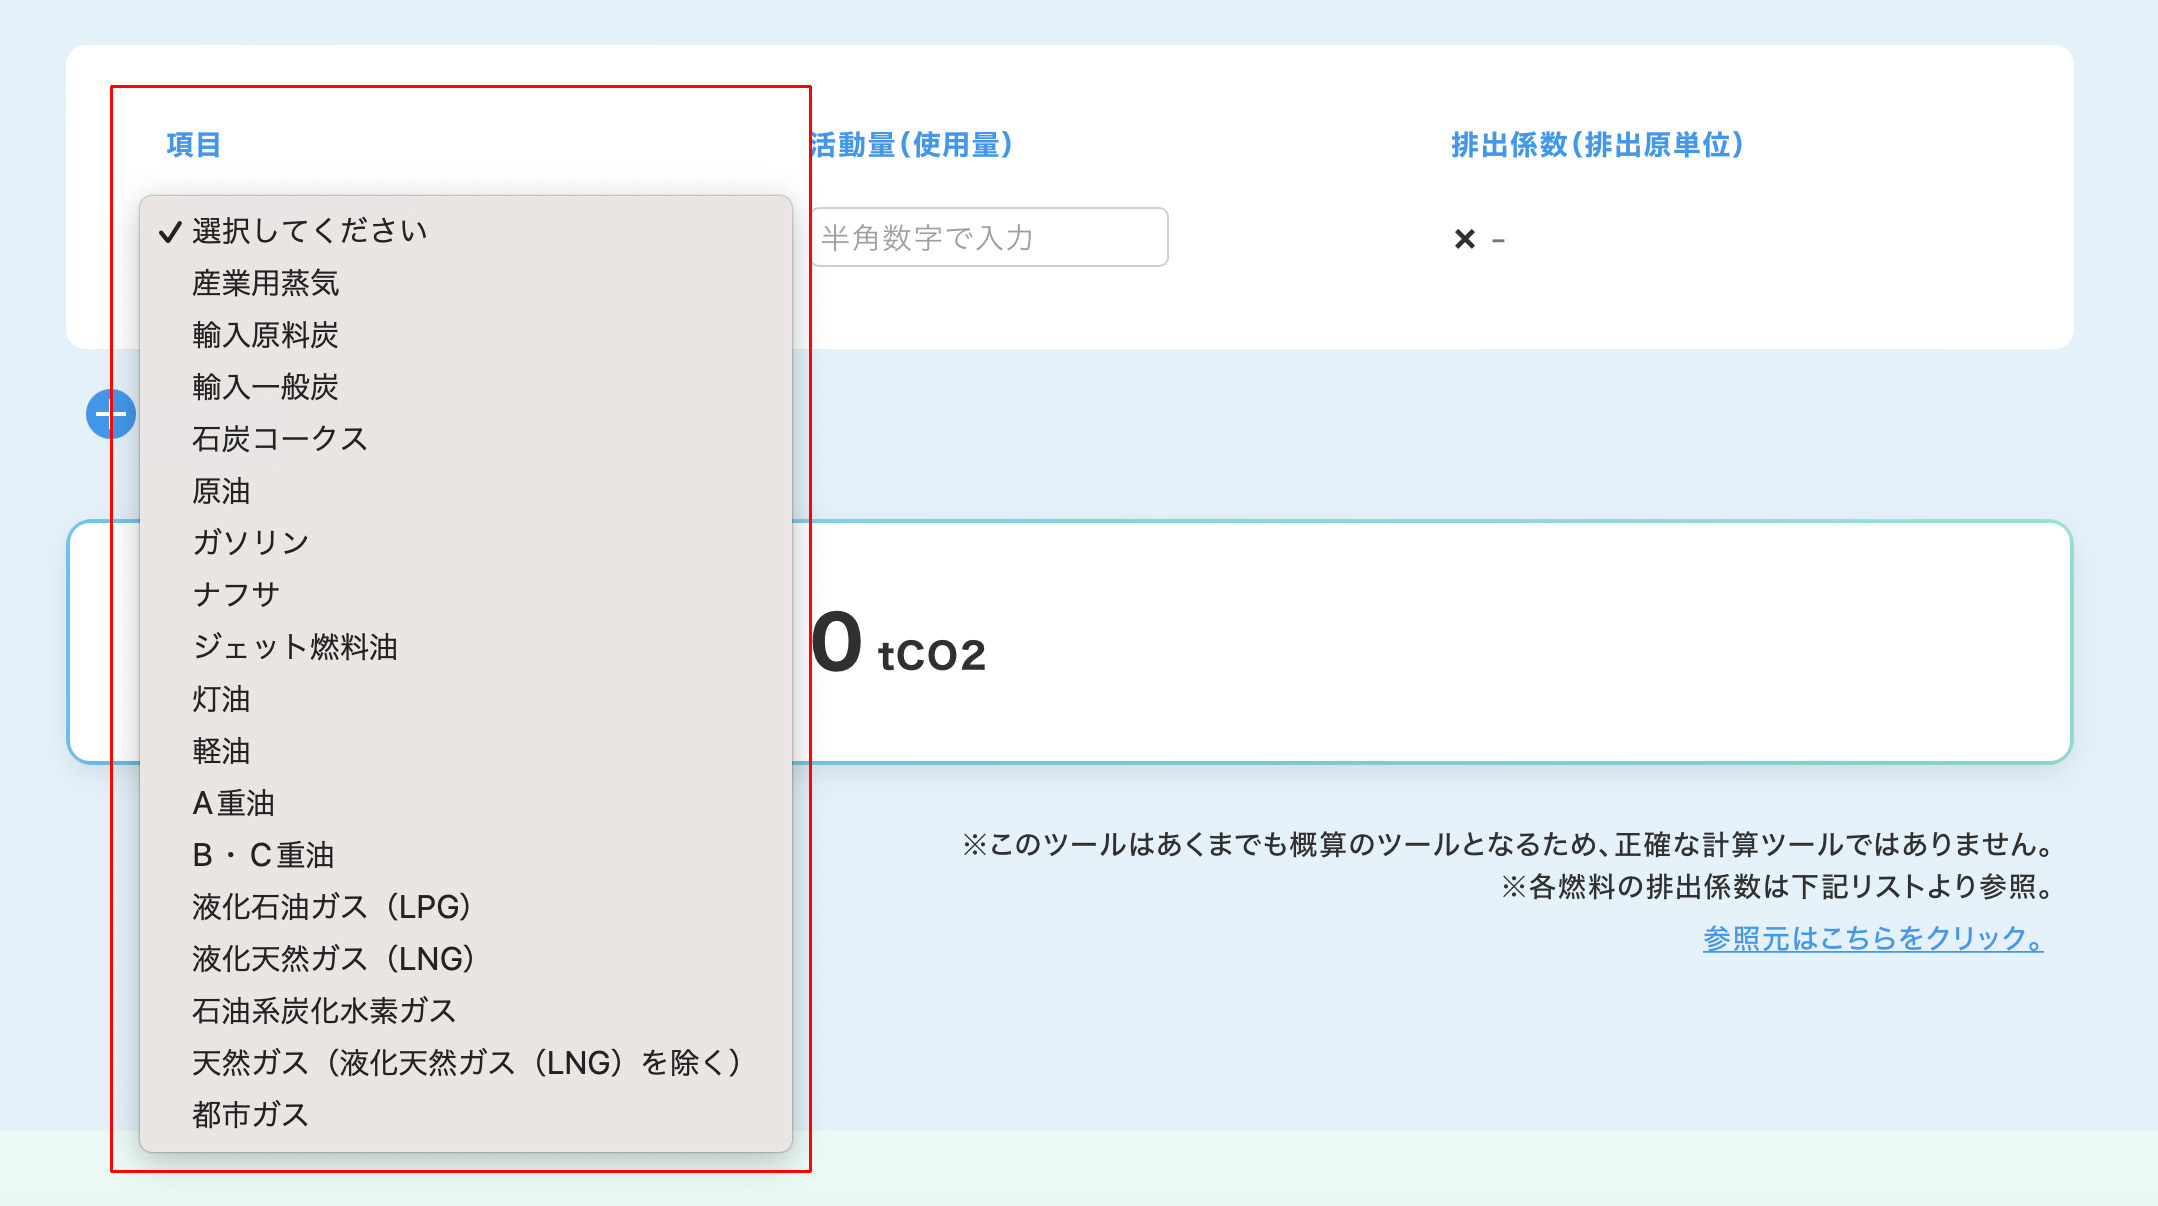Select 液化石油ガス(LPG) option
The image size is (2158, 1206).
pyautogui.click(x=332, y=907)
